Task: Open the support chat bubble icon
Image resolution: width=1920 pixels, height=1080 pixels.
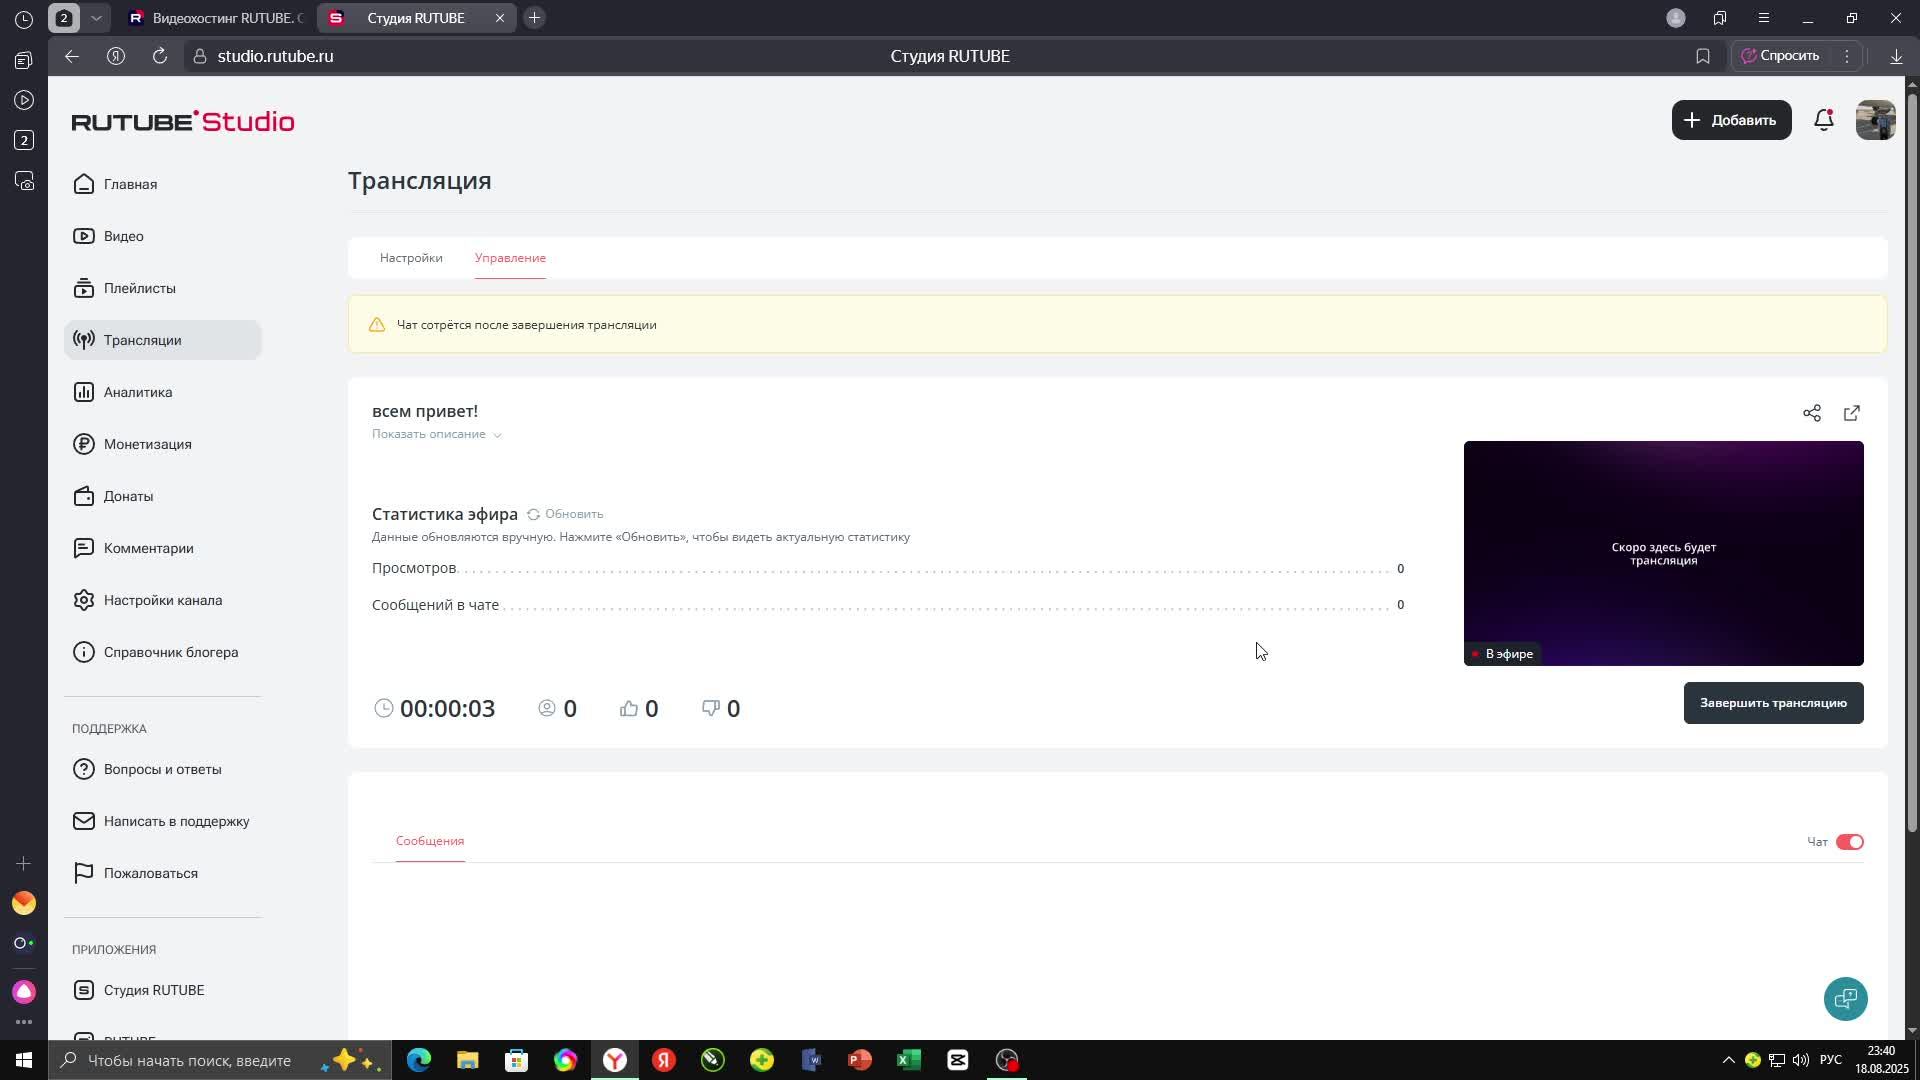Action: (x=1845, y=998)
